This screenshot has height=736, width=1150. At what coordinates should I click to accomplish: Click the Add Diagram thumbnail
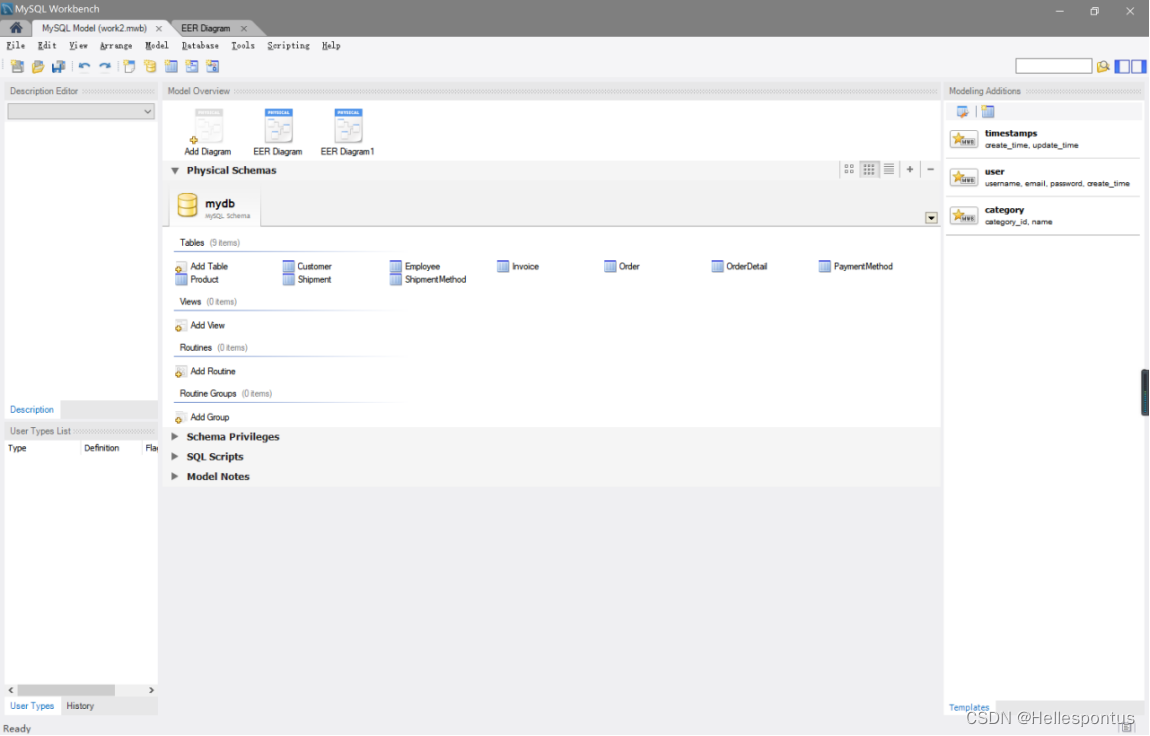coord(208,132)
